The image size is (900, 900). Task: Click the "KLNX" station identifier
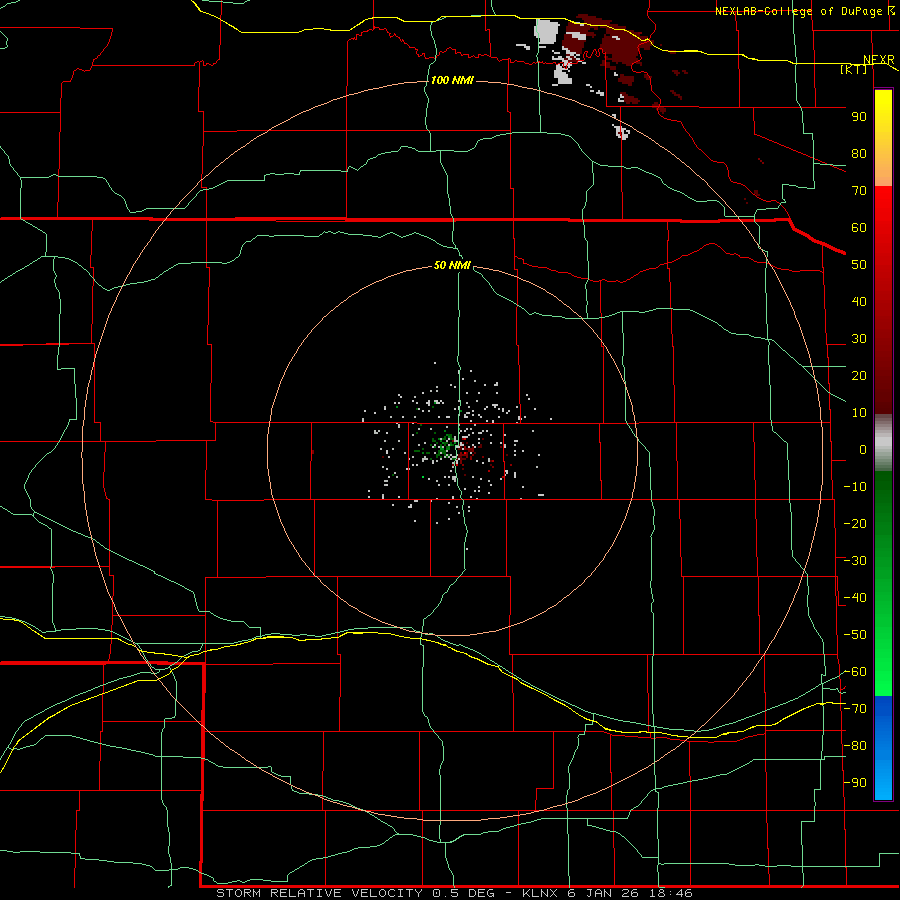(540, 893)
